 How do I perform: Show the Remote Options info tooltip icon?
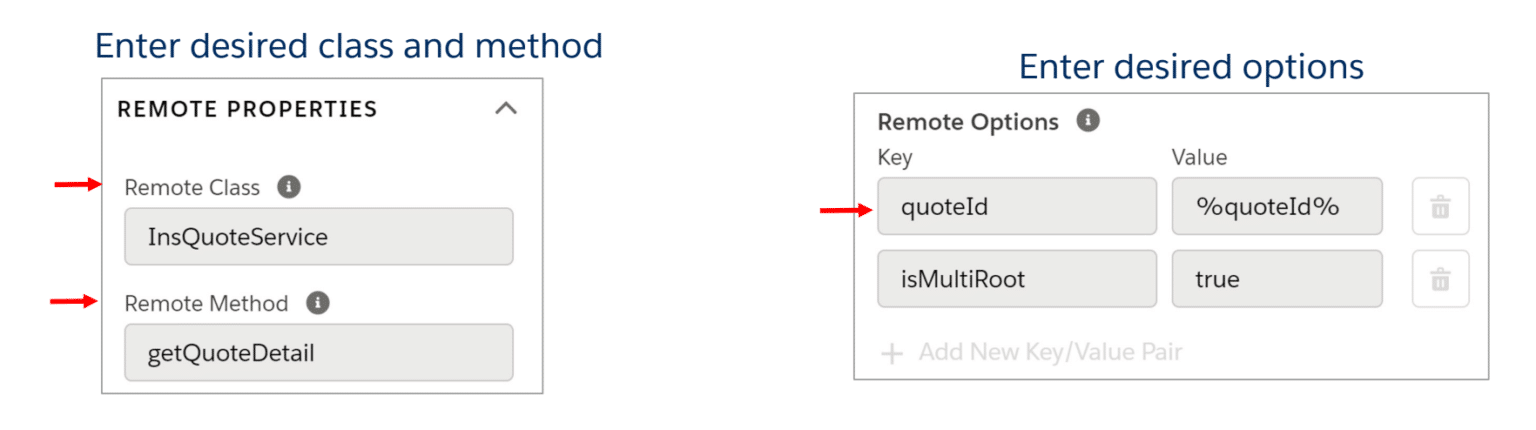pos(1088,121)
